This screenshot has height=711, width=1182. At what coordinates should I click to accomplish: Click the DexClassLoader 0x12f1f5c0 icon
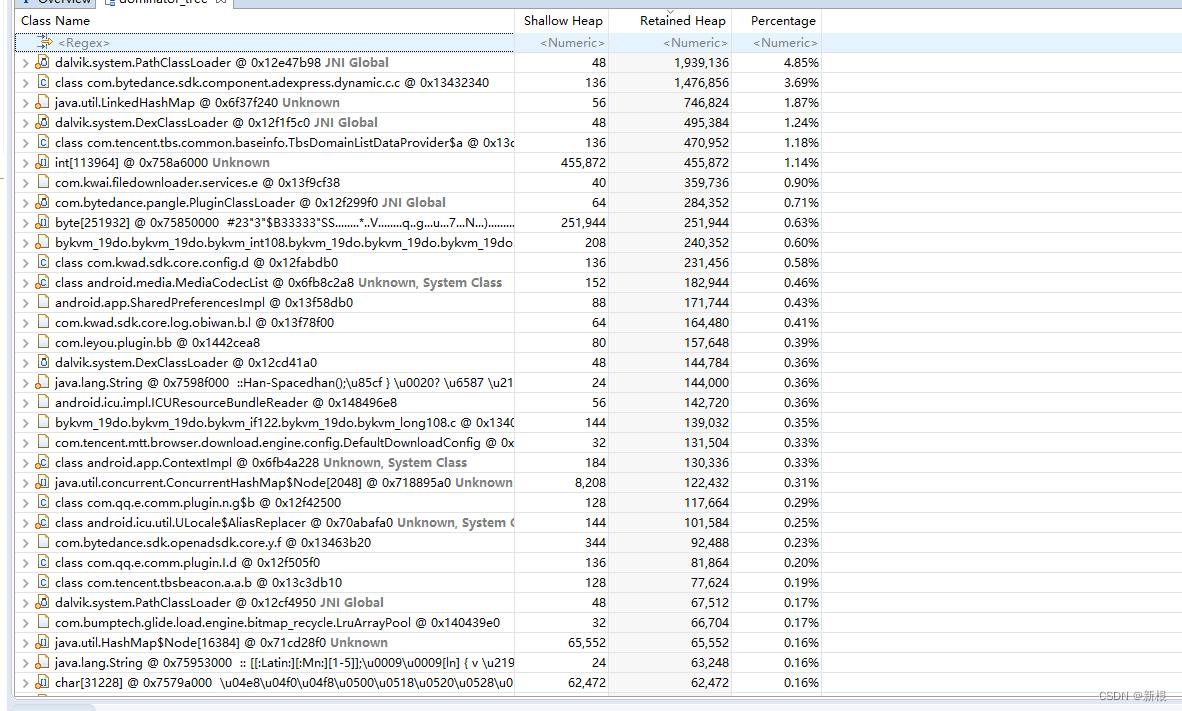43,122
